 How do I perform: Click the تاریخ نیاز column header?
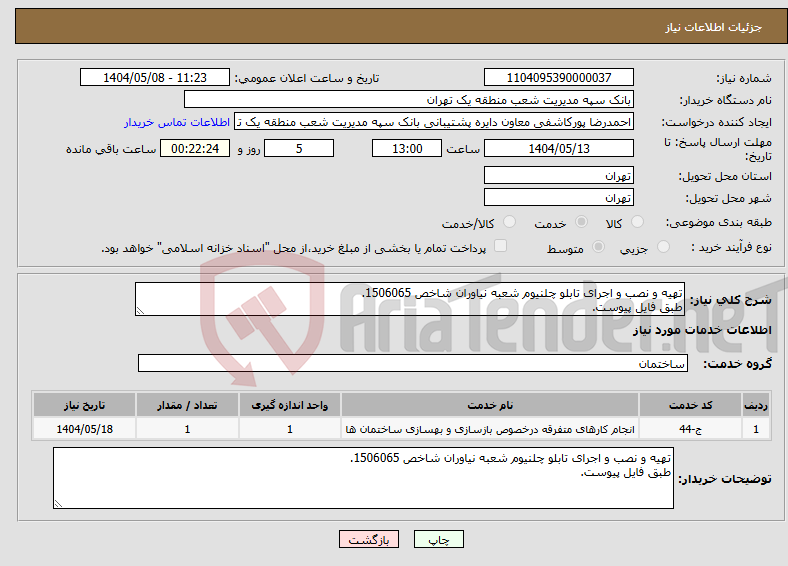pos(84,405)
